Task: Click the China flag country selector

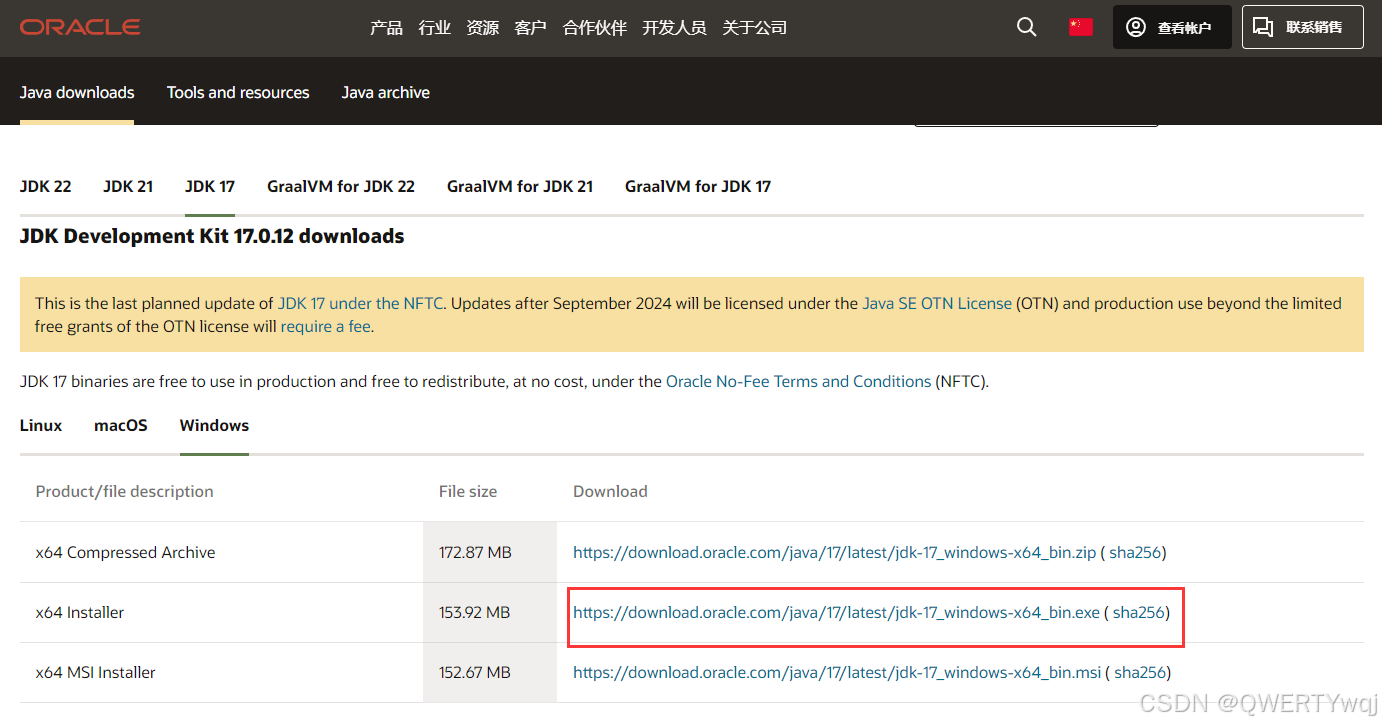Action: [x=1080, y=27]
